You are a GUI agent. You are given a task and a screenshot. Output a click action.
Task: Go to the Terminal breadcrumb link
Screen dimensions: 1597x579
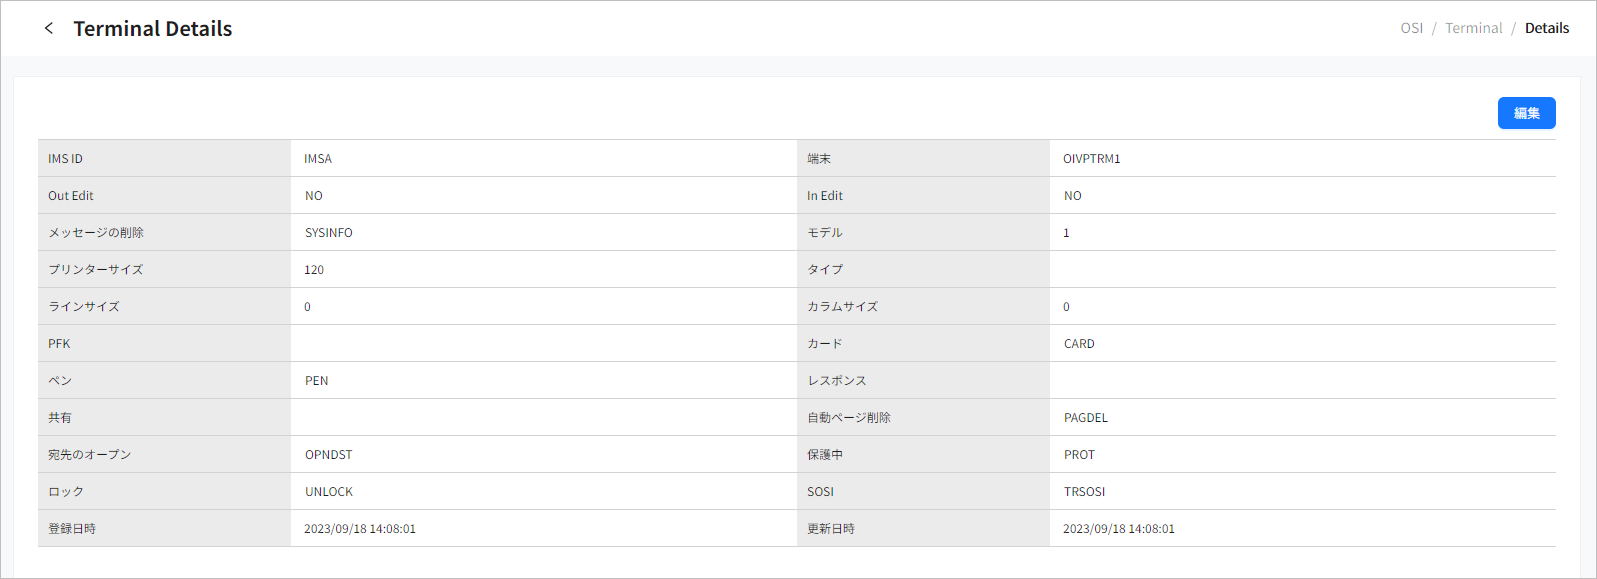tap(1473, 28)
